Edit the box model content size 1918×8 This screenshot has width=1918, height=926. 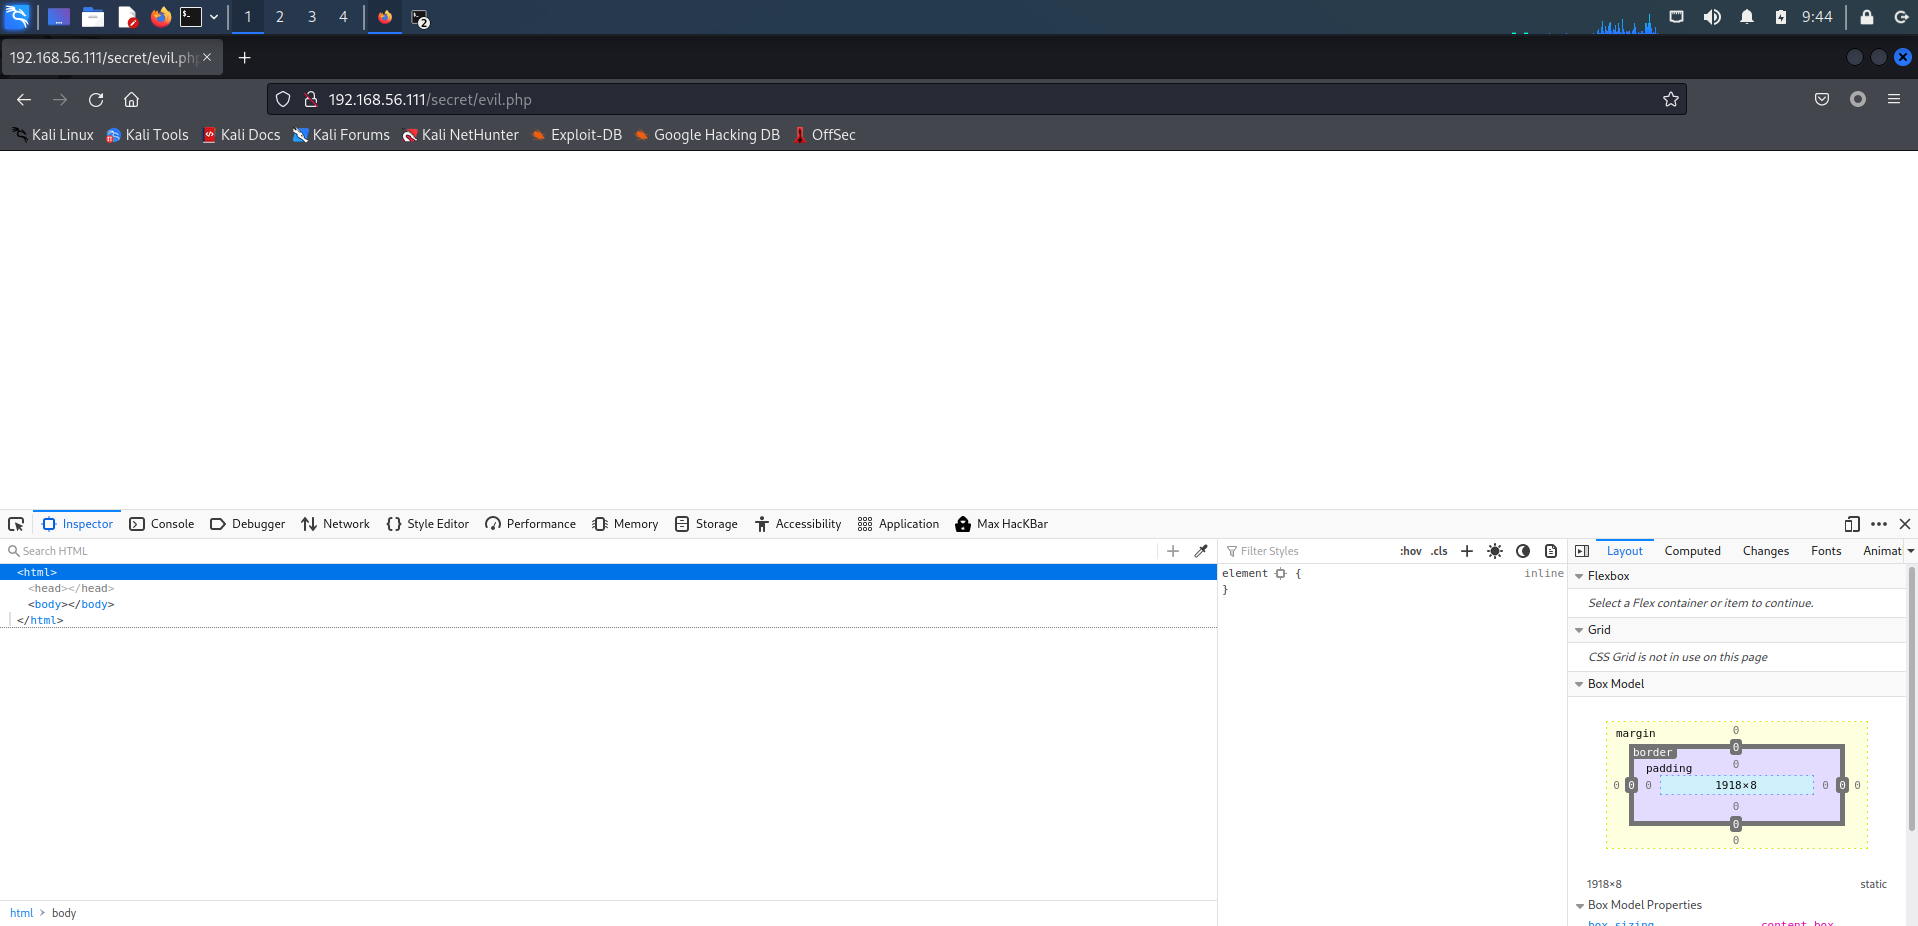[x=1735, y=785]
